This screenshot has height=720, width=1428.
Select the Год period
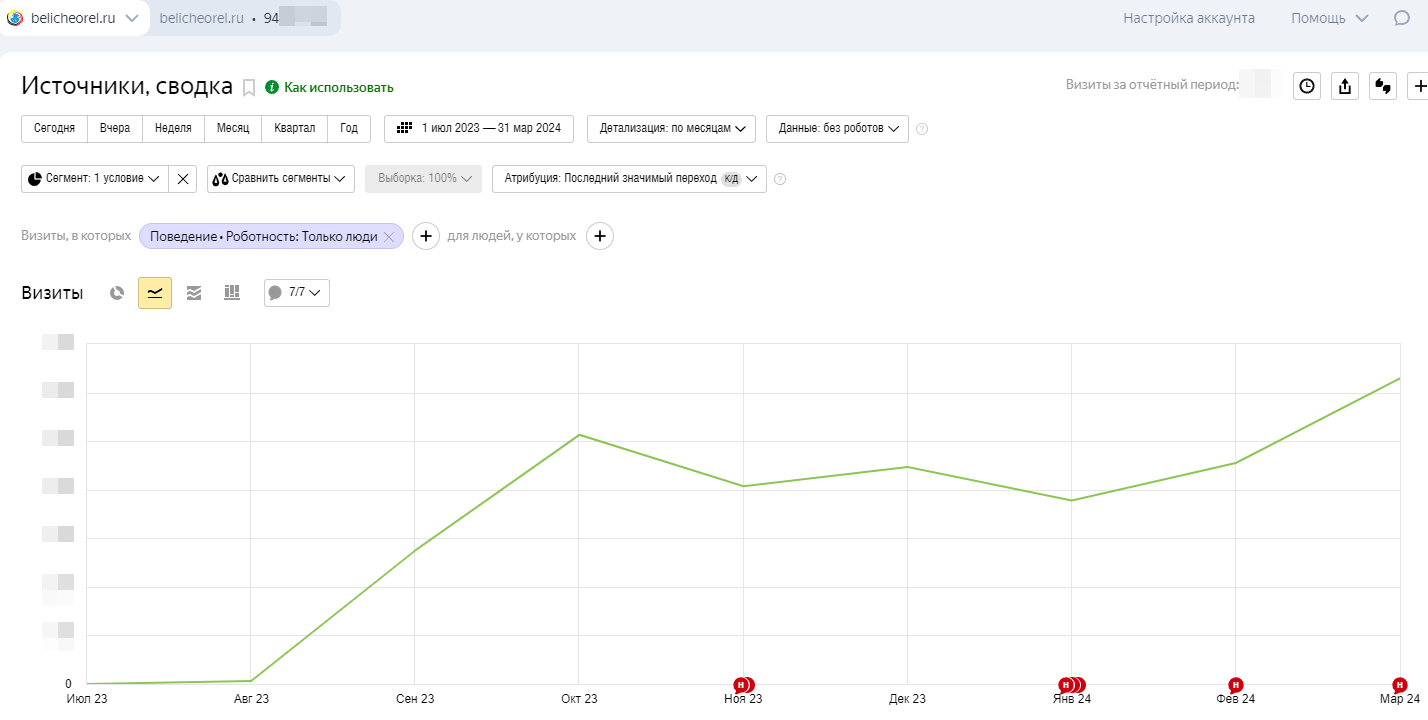coord(349,129)
